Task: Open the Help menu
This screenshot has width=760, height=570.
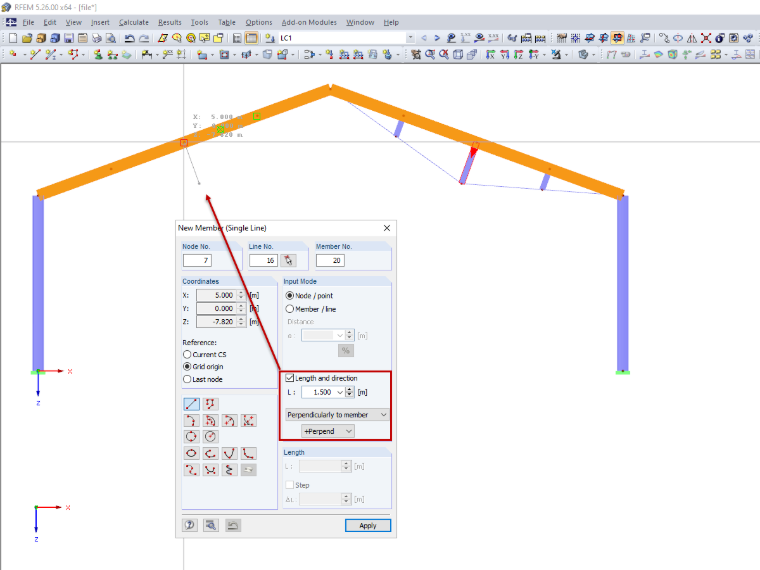Action: pyautogui.click(x=391, y=22)
